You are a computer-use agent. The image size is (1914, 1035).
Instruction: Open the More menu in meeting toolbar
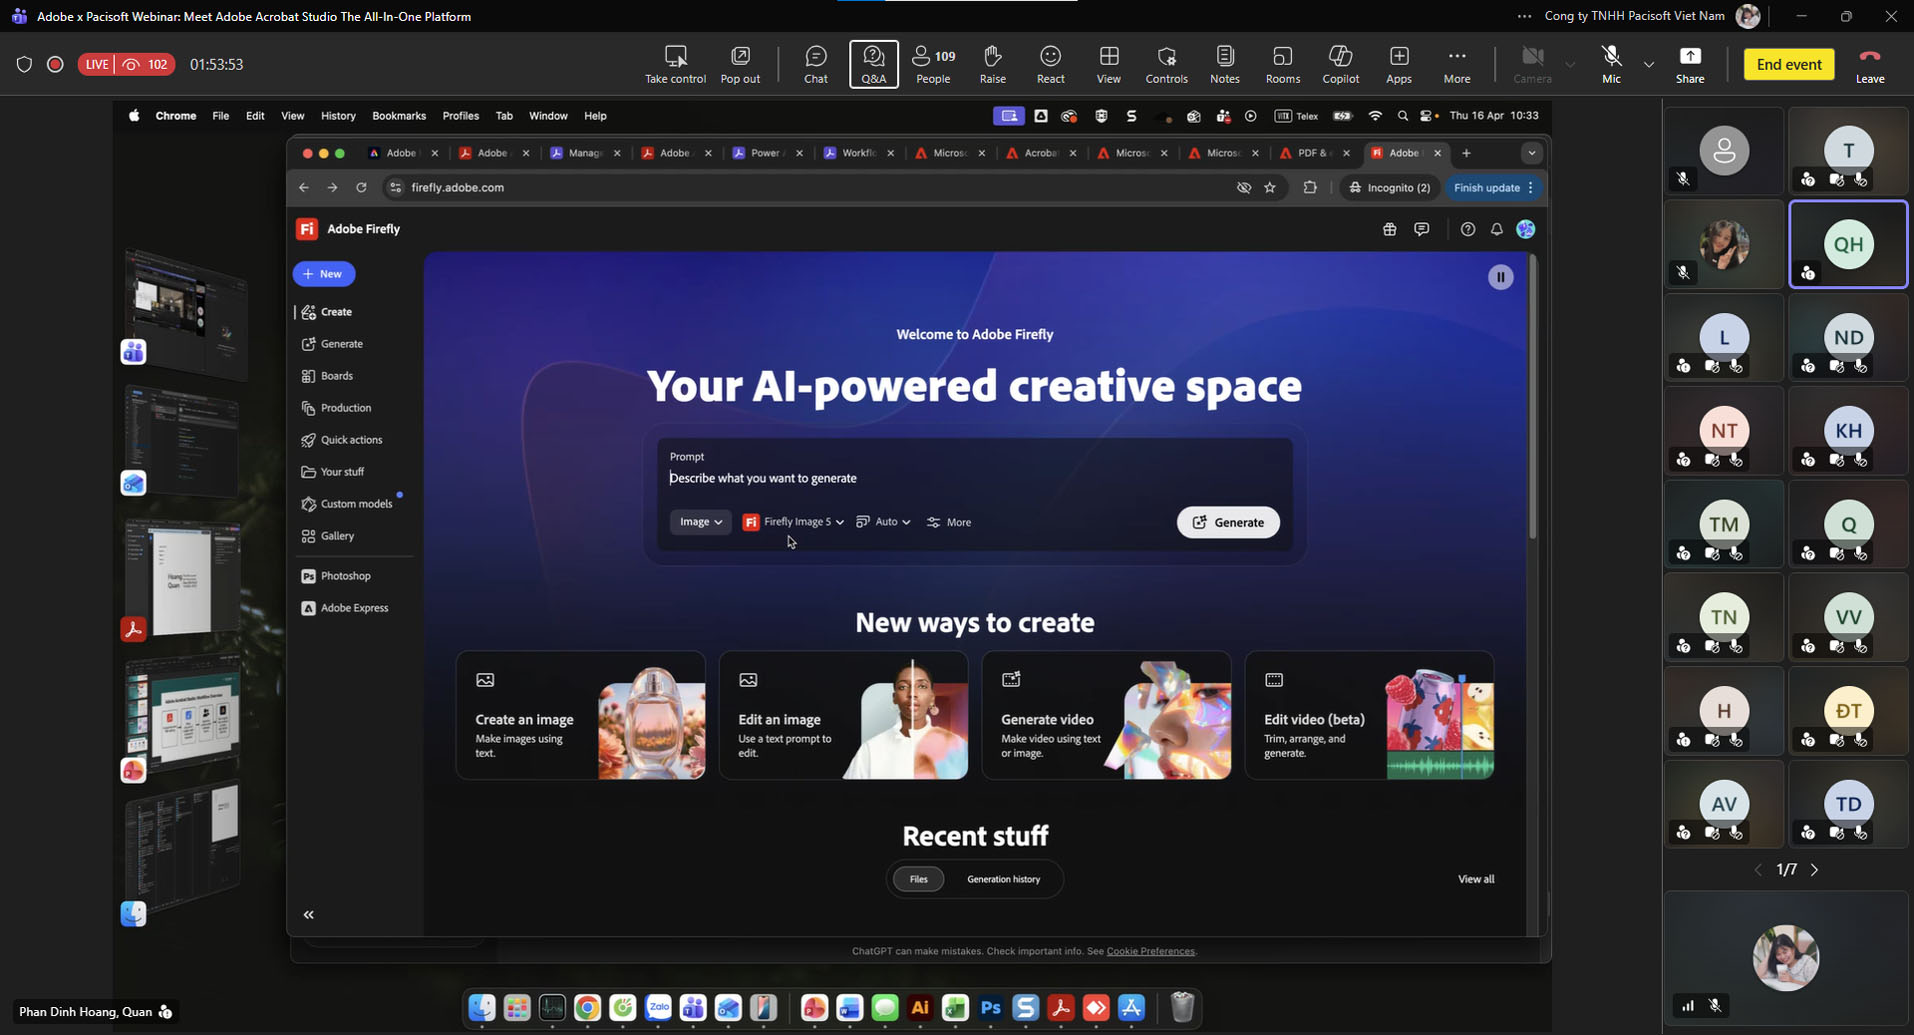1456,64
